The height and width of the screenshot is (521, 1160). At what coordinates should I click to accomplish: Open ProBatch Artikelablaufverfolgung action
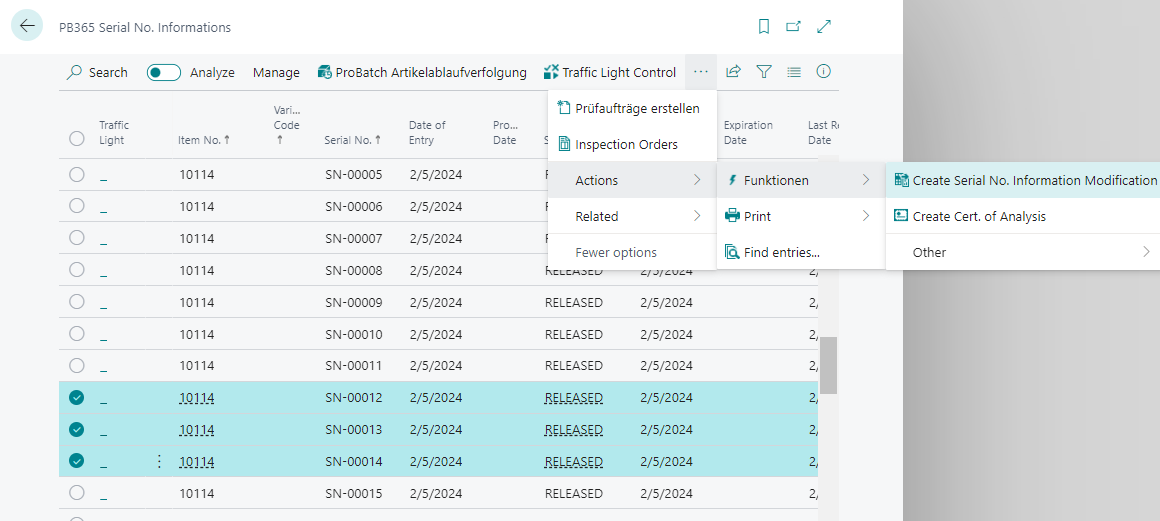(422, 73)
